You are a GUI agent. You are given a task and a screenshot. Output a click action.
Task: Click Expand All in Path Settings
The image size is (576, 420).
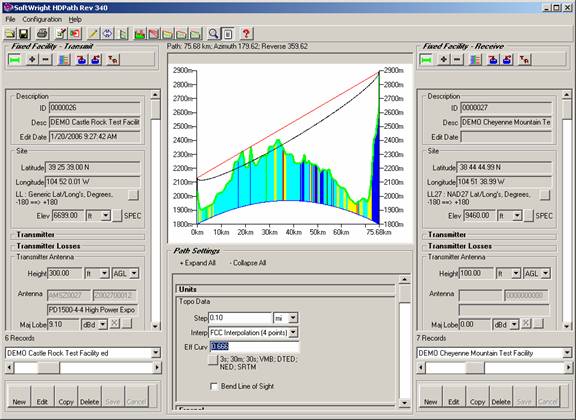198,263
